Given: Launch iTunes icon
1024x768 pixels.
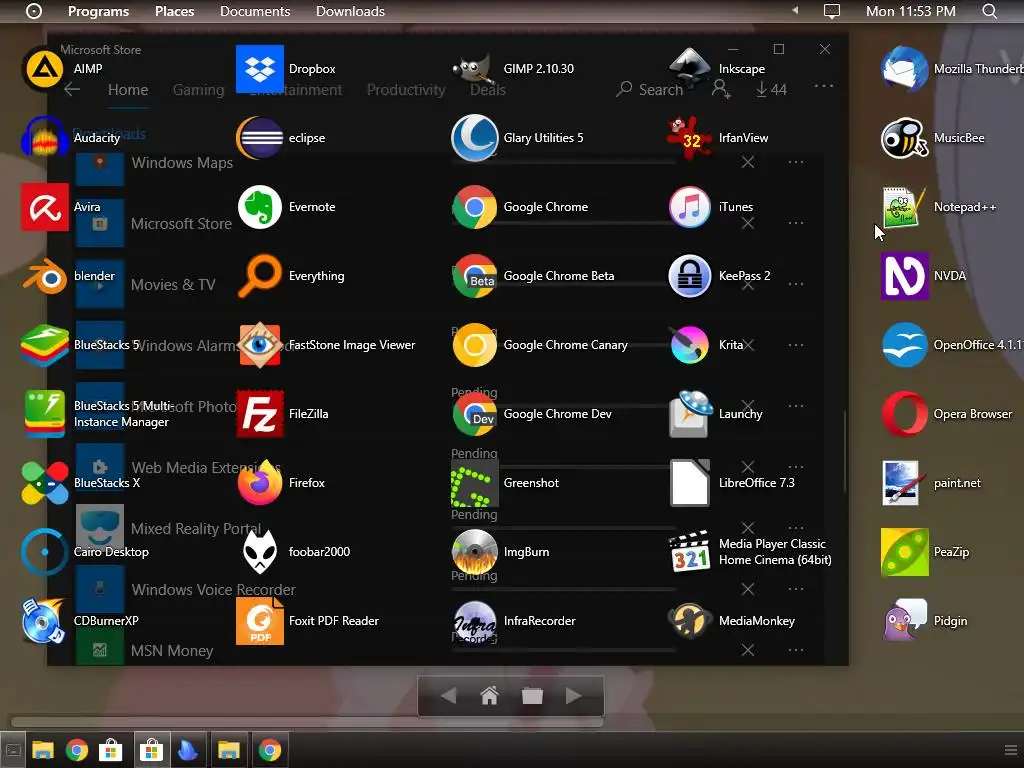Looking at the screenshot, I should [690, 207].
